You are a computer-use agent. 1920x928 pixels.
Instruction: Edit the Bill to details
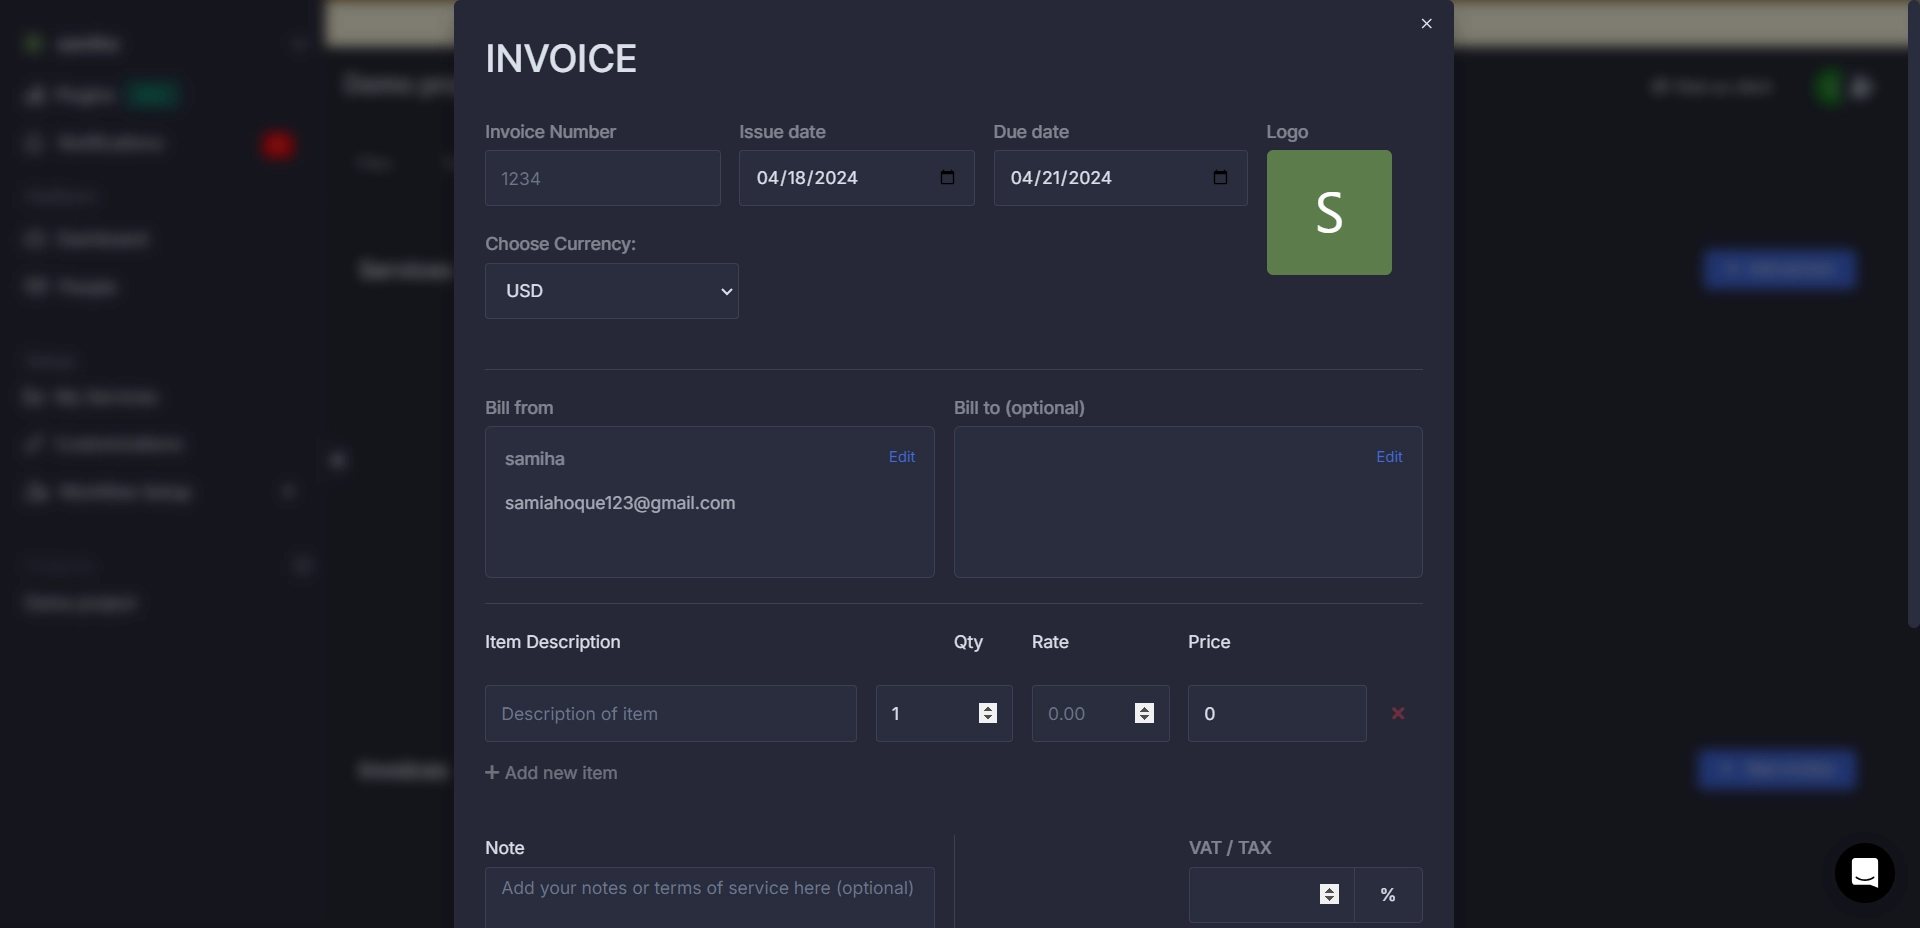tap(1389, 456)
